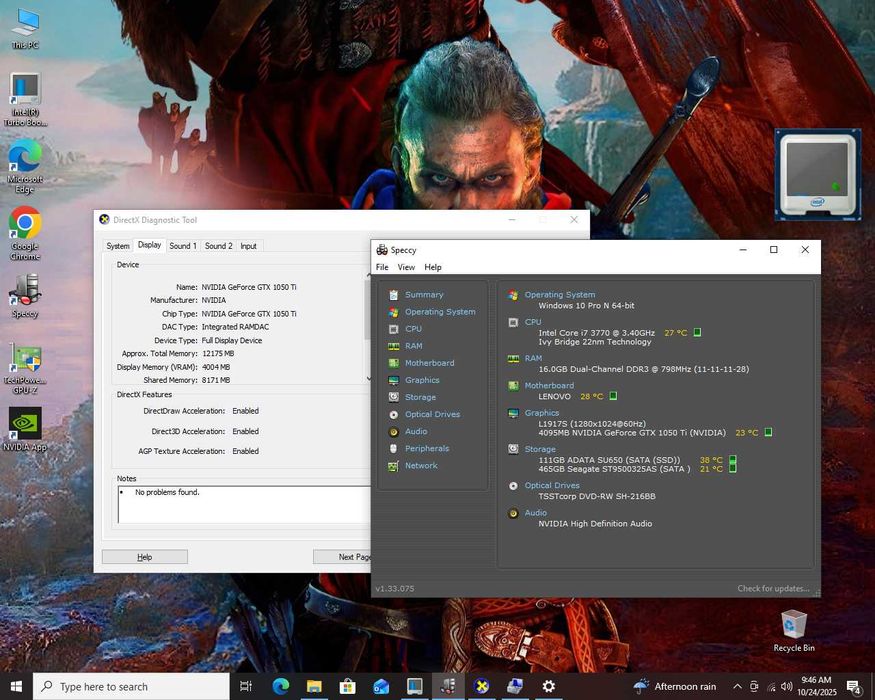This screenshot has height=700, width=875.
Task: Open File Explorer from taskbar
Action: pyautogui.click(x=314, y=686)
